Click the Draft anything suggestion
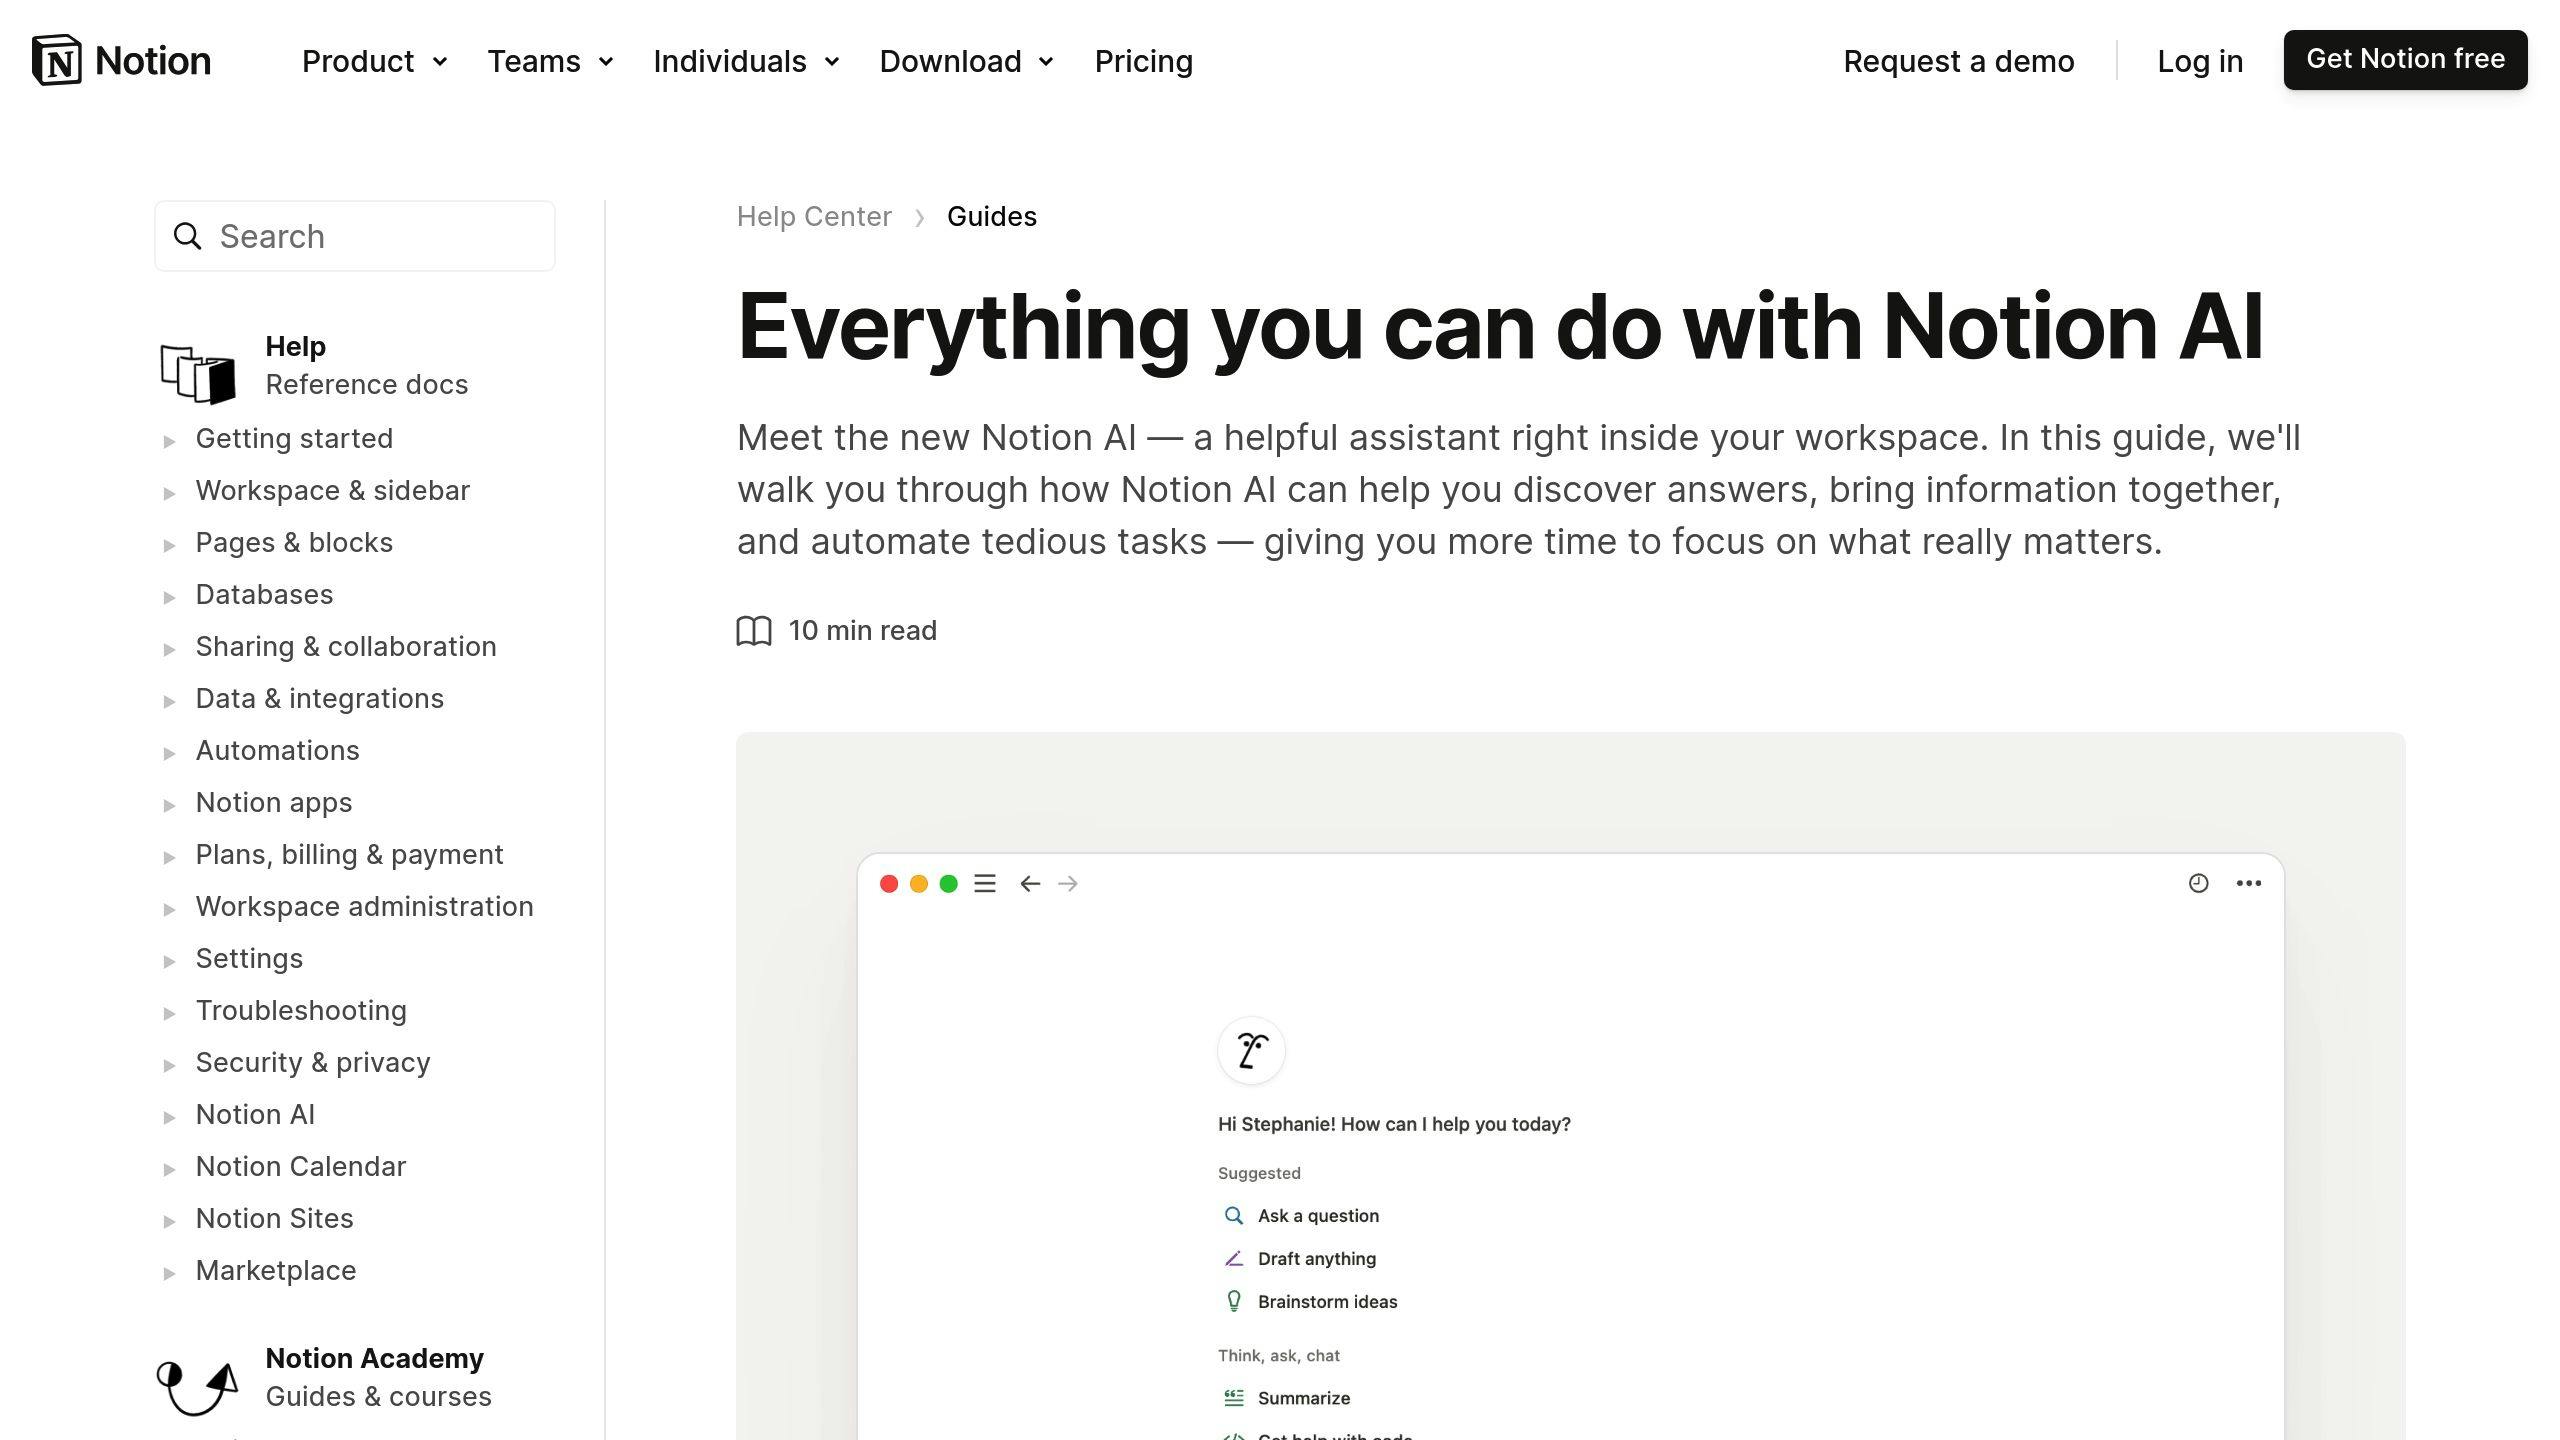2560x1440 pixels. click(1316, 1259)
